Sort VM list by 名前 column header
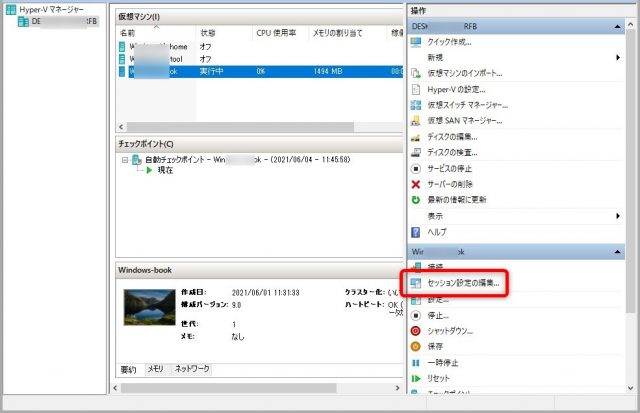 156,33
